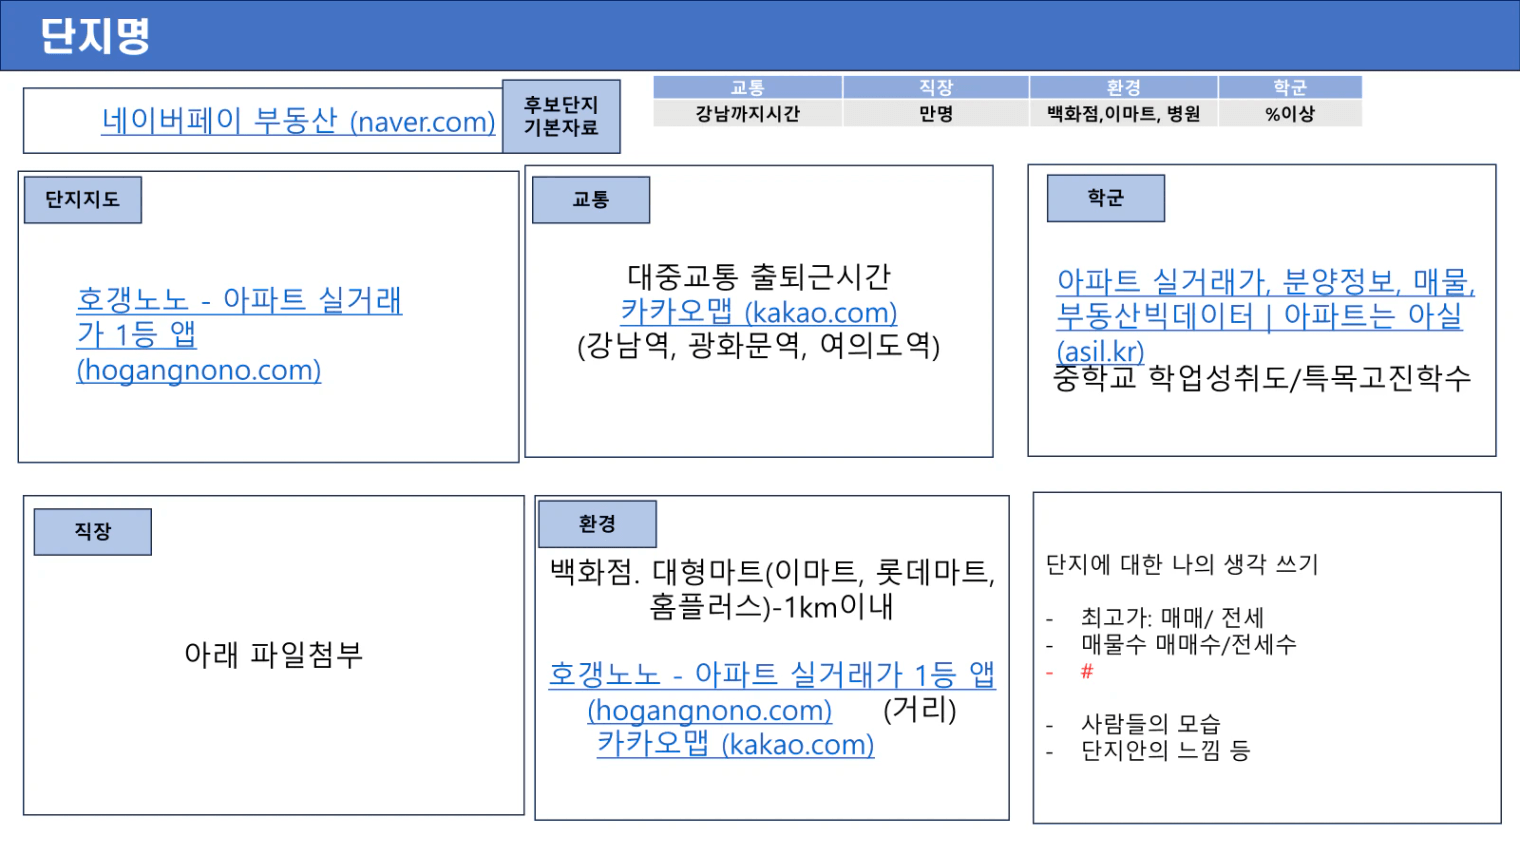Click bullet 사람들의 모습
Screen dimensions: 1520x855
(x=1150, y=723)
